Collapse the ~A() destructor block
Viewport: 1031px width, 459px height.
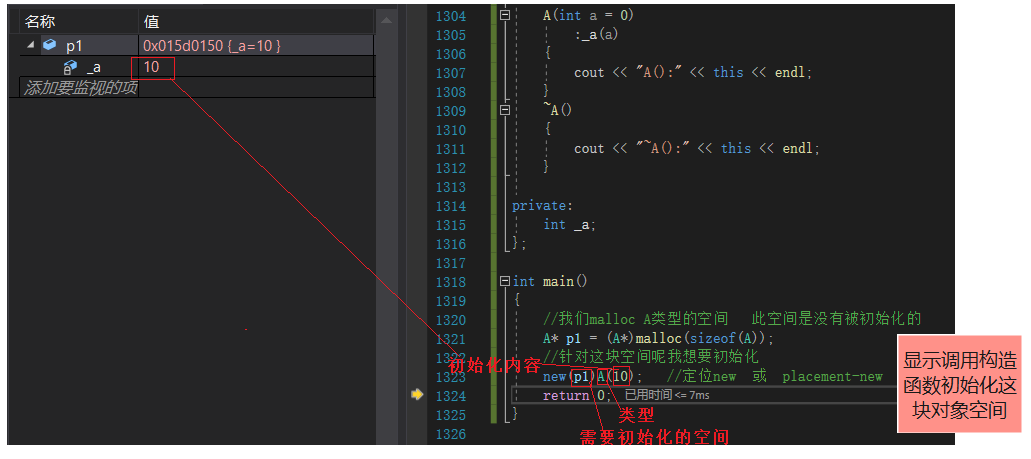[x=505, y=110]
